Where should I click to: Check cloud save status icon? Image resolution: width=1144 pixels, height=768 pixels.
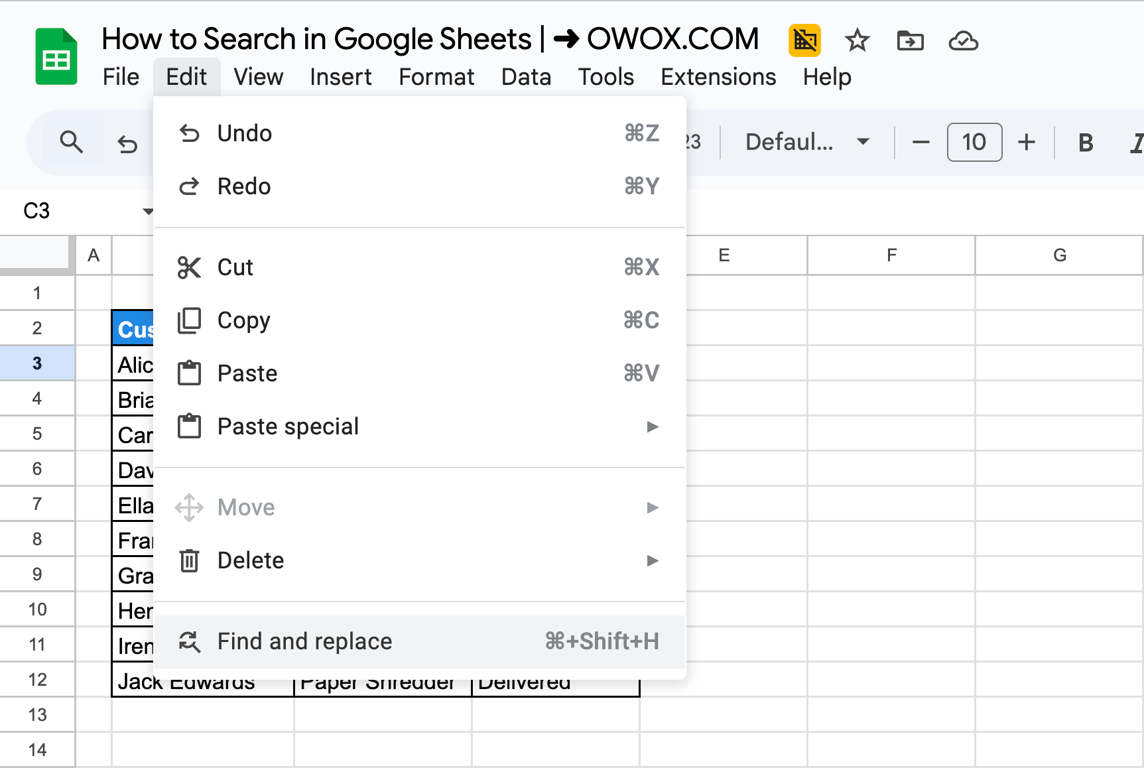963,41
